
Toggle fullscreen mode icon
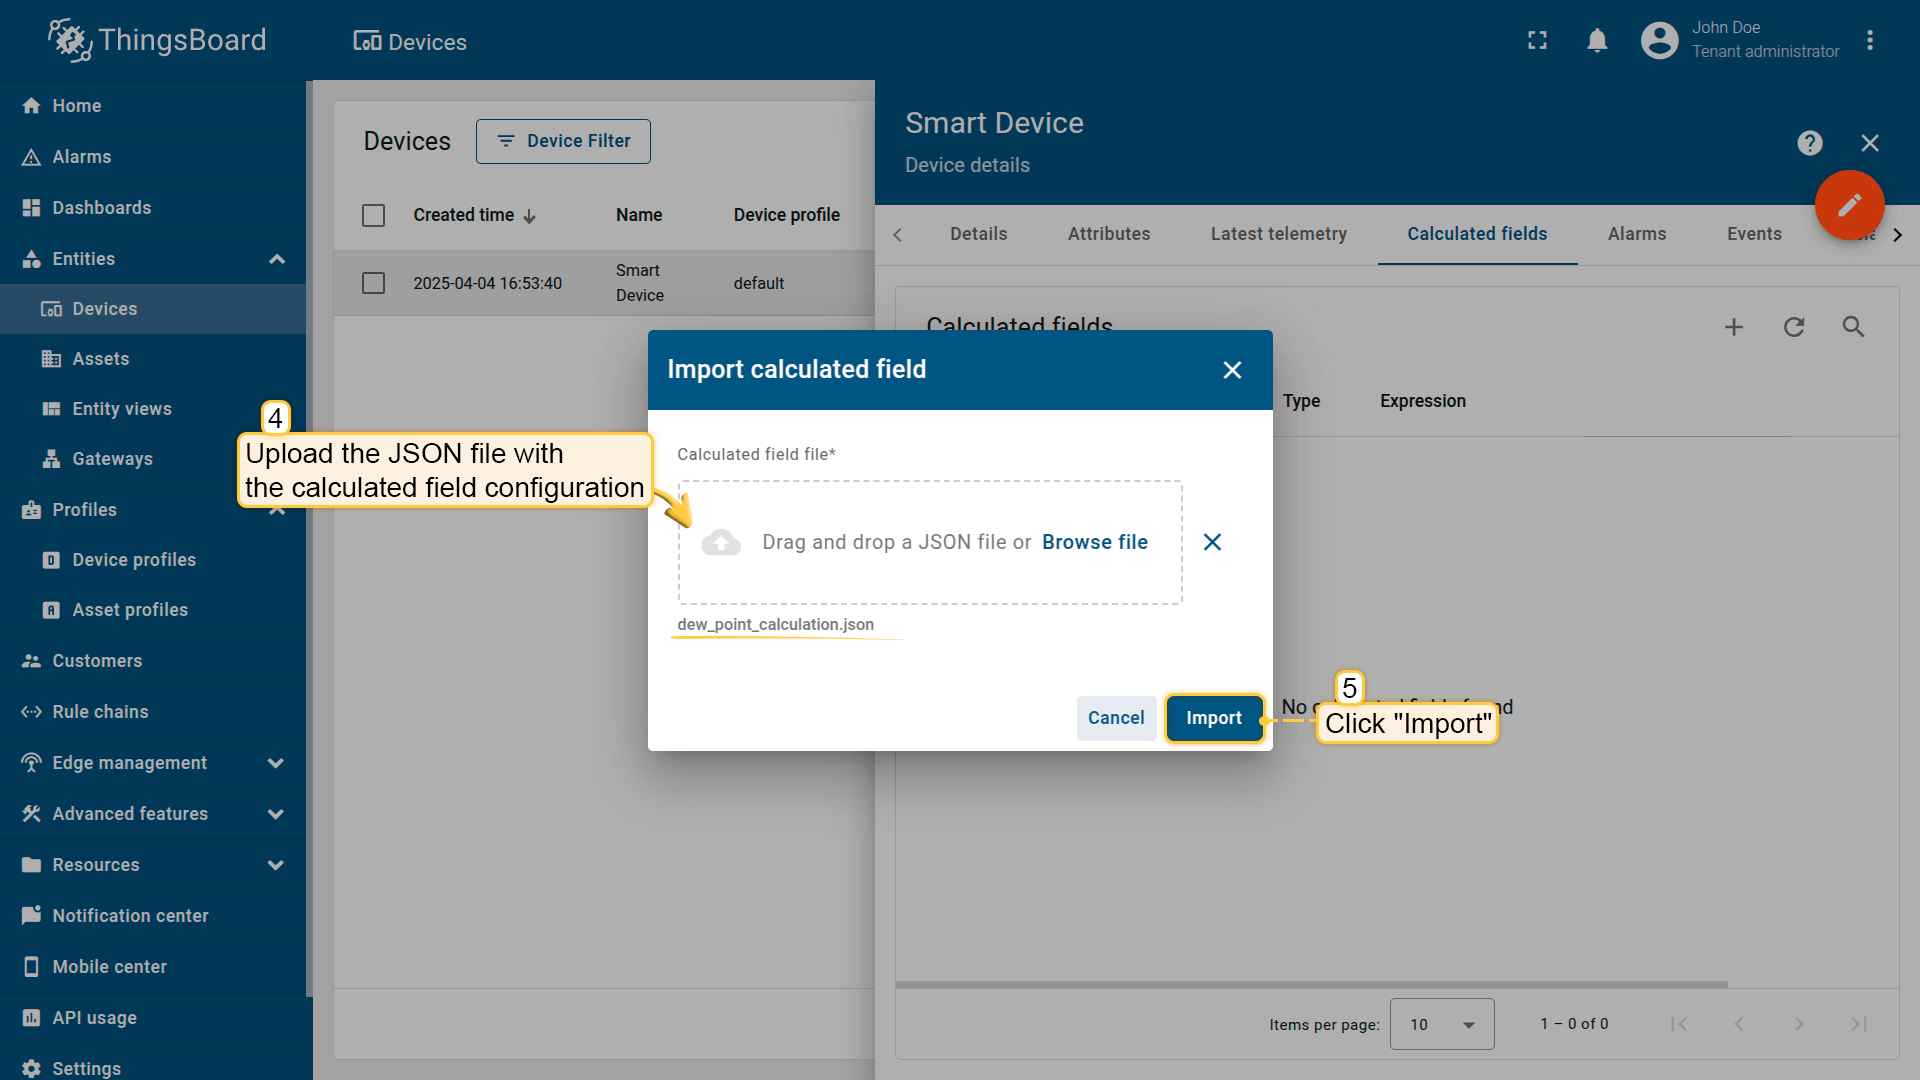[1537, 41]
